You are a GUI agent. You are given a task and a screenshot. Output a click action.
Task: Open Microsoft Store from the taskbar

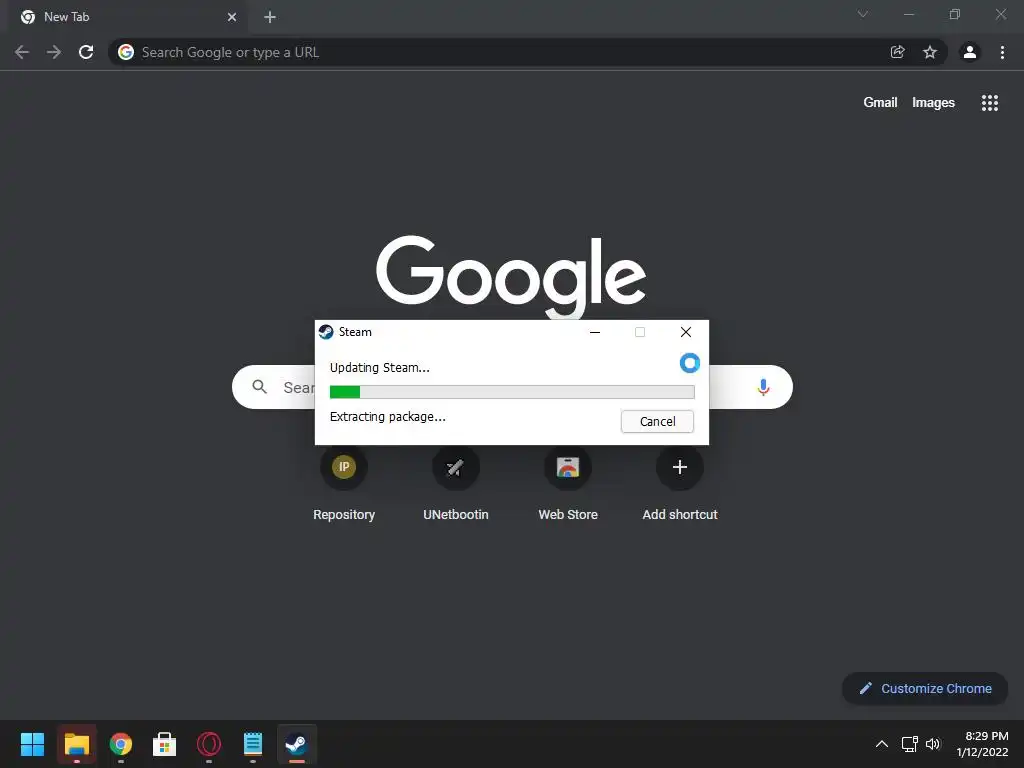point(165,744)
